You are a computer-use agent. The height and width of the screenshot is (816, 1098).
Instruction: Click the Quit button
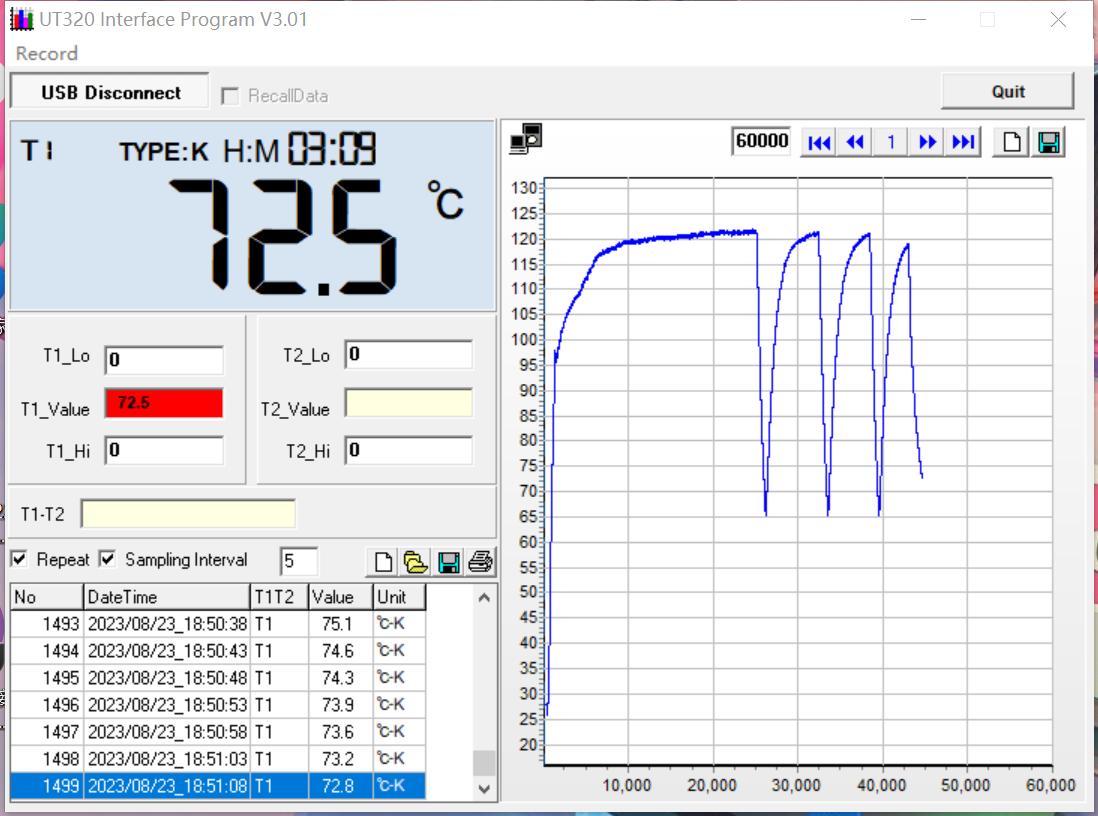click(x=1007, y=91)
